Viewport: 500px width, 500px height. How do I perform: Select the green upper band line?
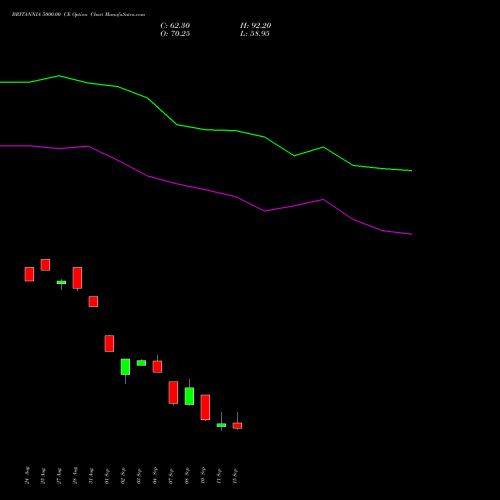point(206,129)
